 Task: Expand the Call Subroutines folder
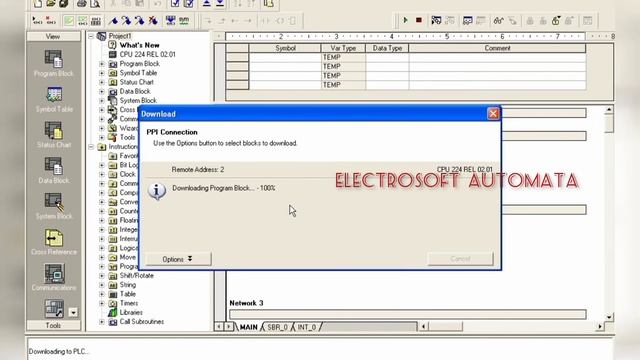[x=102, y=322]
